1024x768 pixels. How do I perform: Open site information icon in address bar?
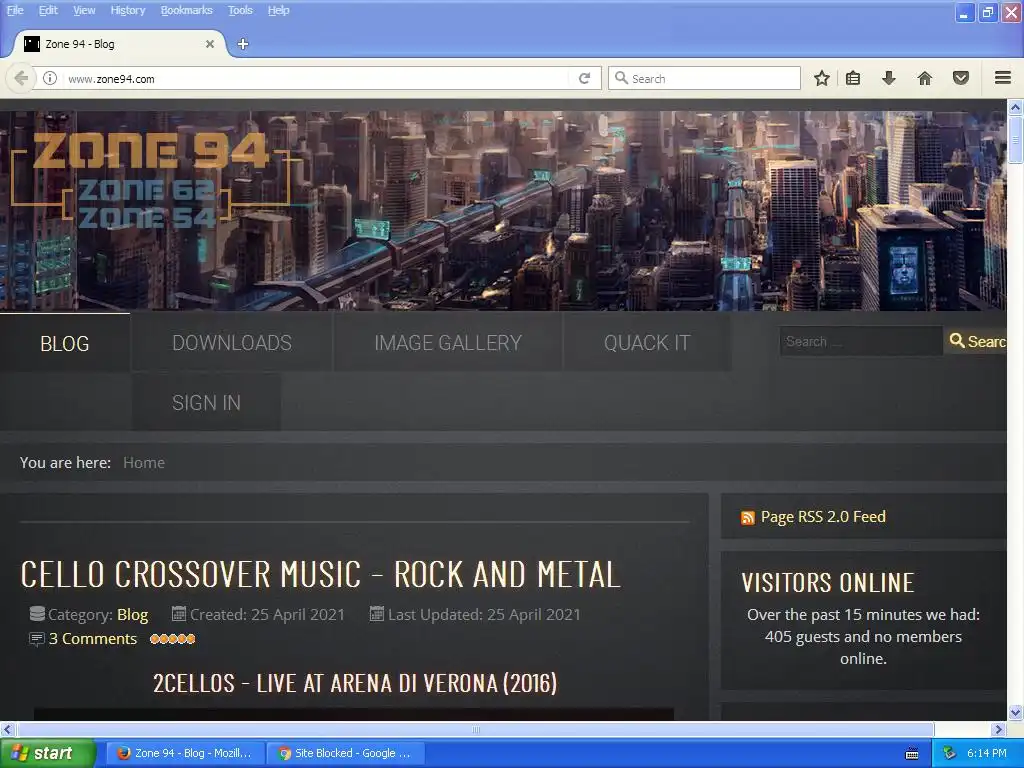50,78
